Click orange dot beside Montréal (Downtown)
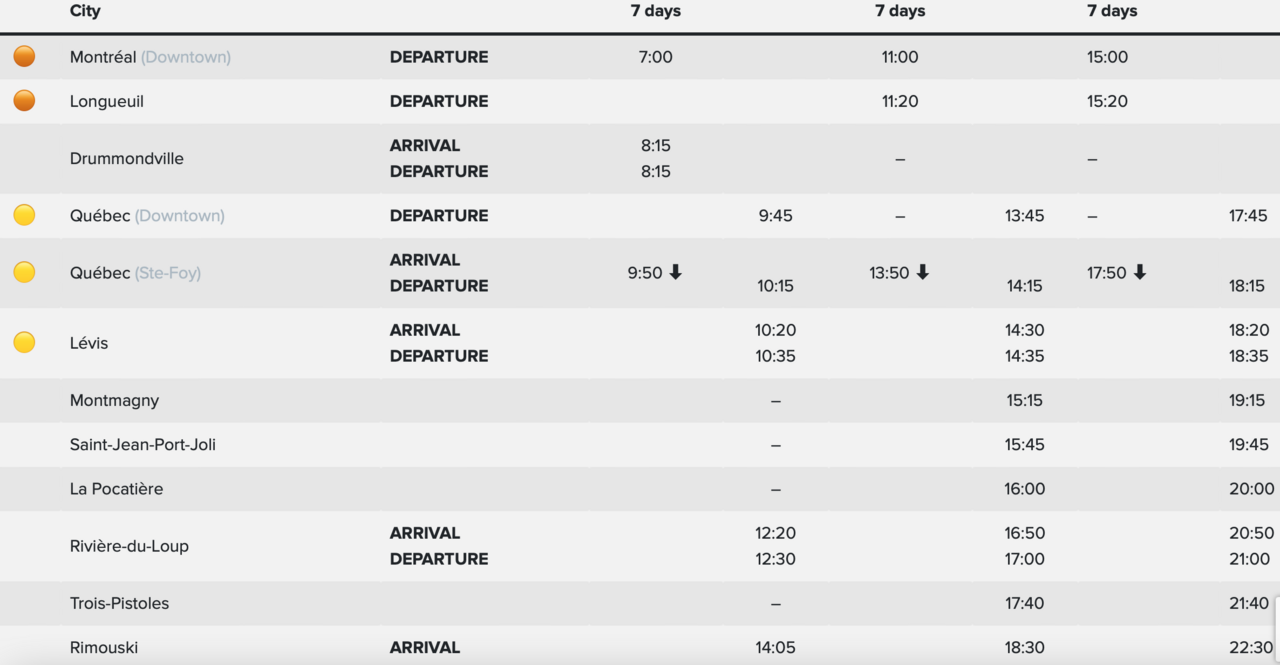Viewport: 1280px width, 665px height. pos(24,57)
